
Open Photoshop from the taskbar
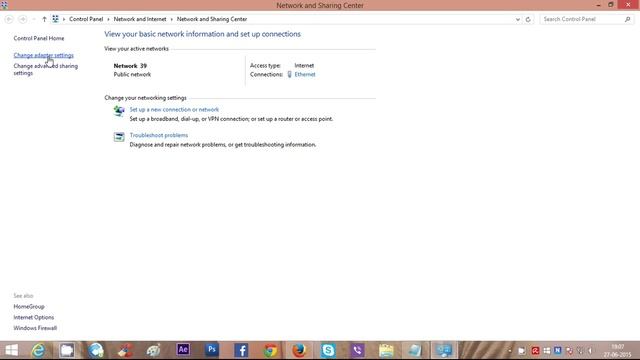tap(211, 349)
